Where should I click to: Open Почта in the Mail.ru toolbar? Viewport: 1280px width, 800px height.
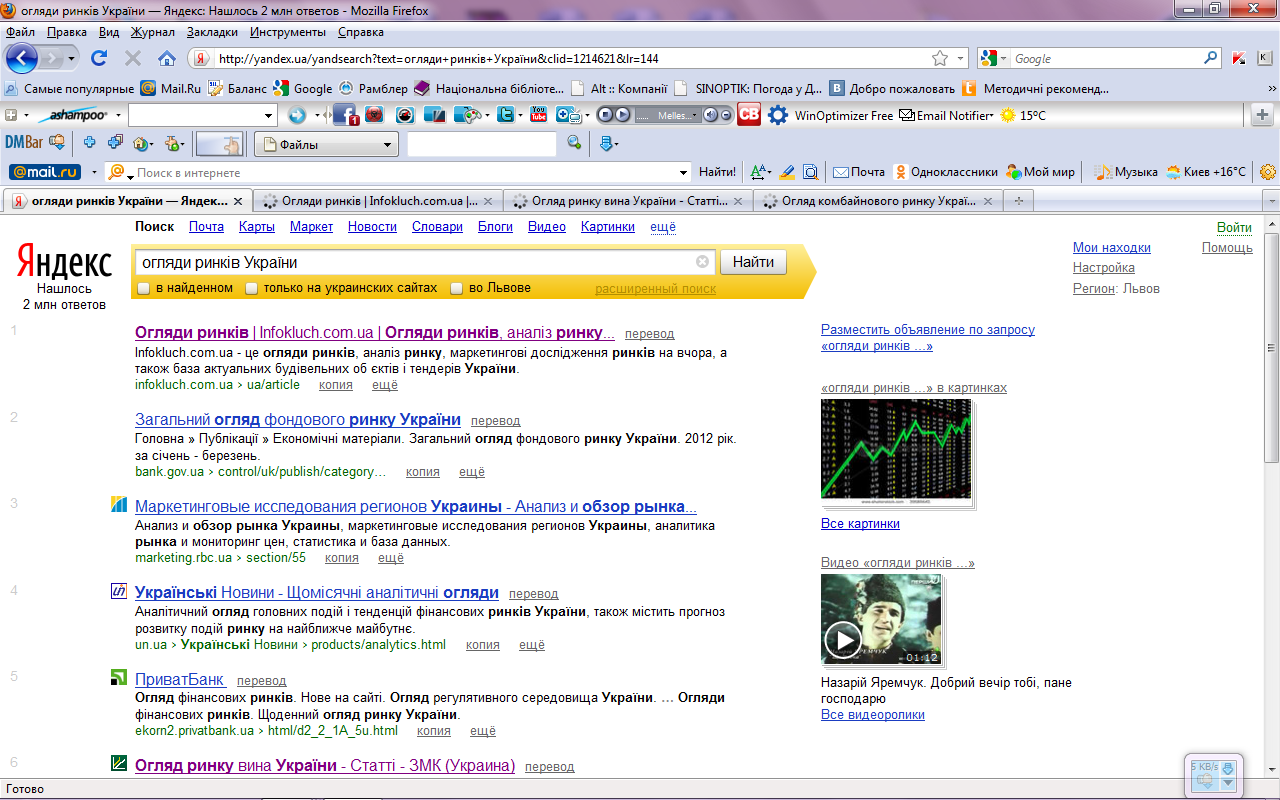pyautogui.click(x=859, y=172)
